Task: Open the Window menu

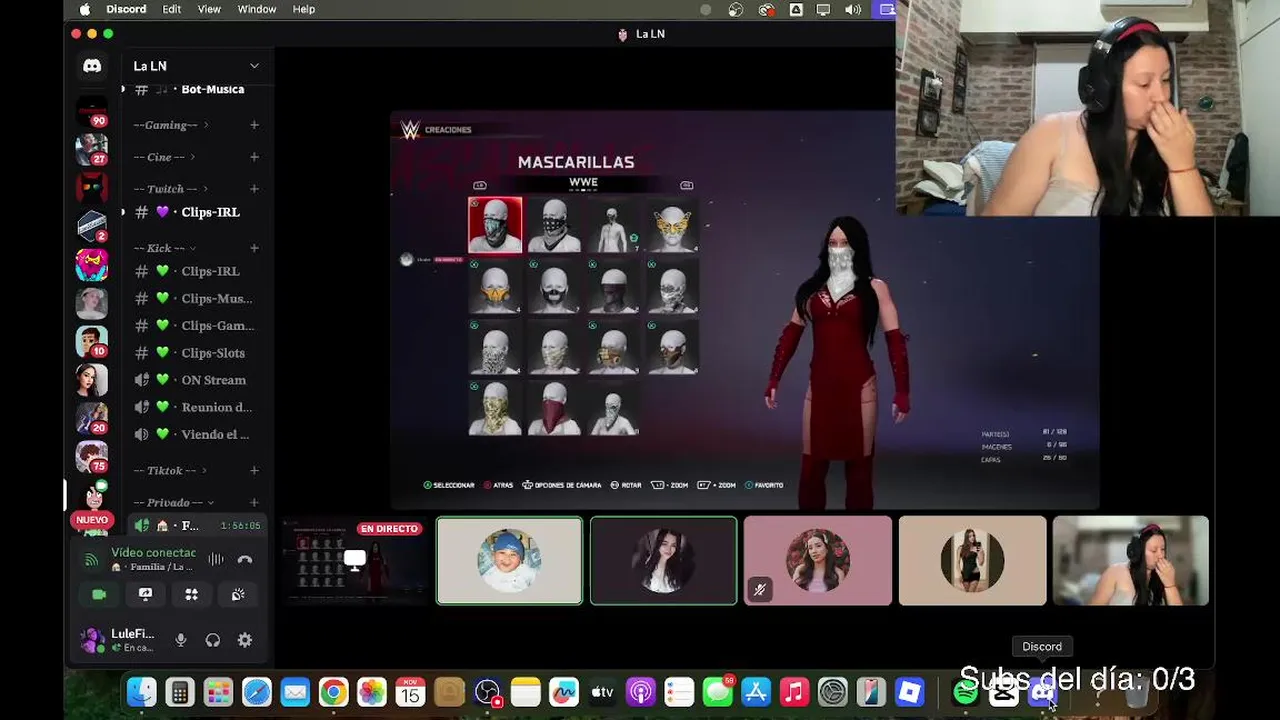Action: tap(257, 9)
